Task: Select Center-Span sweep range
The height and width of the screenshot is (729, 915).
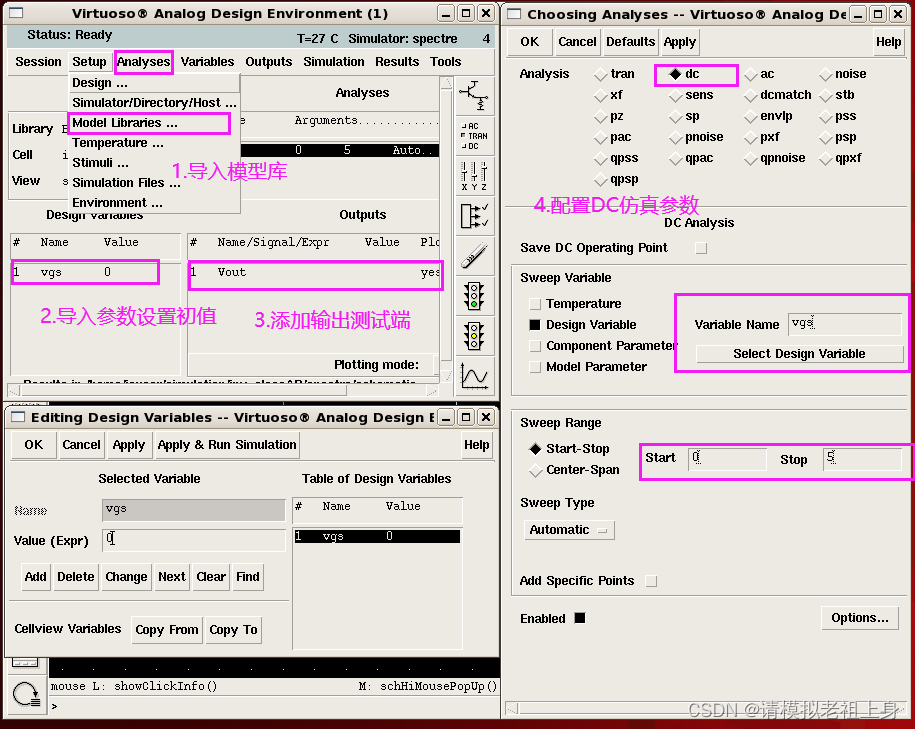Action: click(x=535, y=470)
